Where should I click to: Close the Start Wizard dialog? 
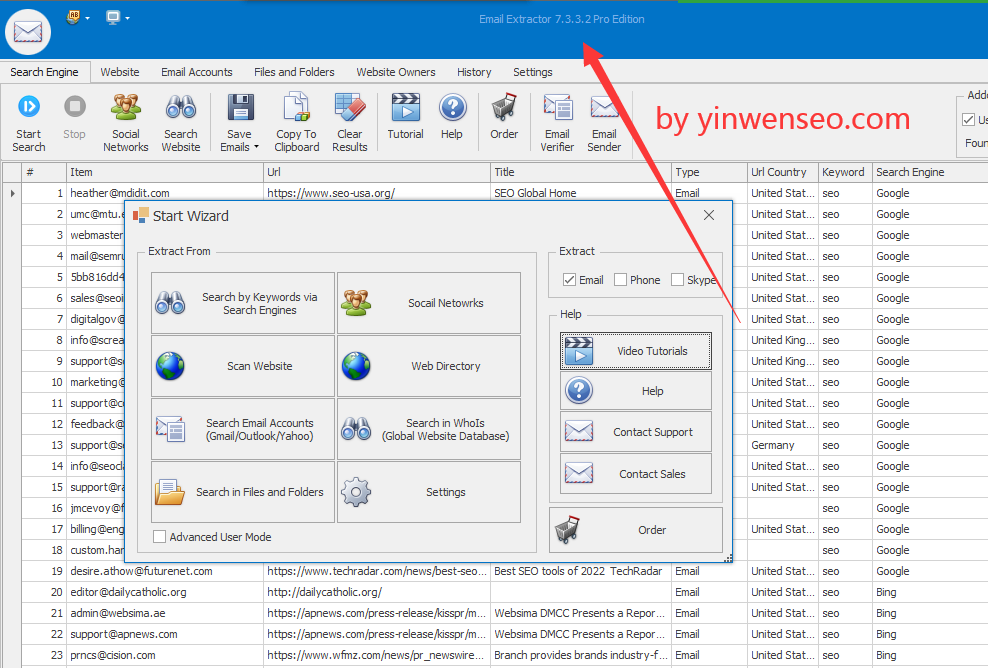click(709, 216)
